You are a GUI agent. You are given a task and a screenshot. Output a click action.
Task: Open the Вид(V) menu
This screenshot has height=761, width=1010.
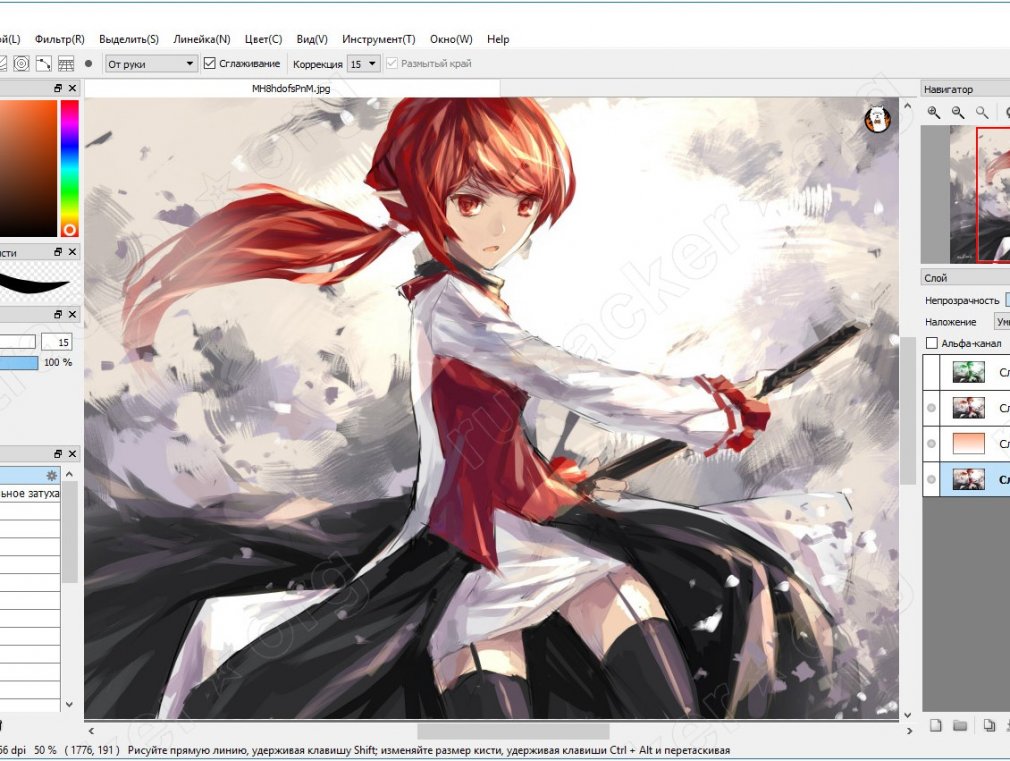click(x=312, y=39)
